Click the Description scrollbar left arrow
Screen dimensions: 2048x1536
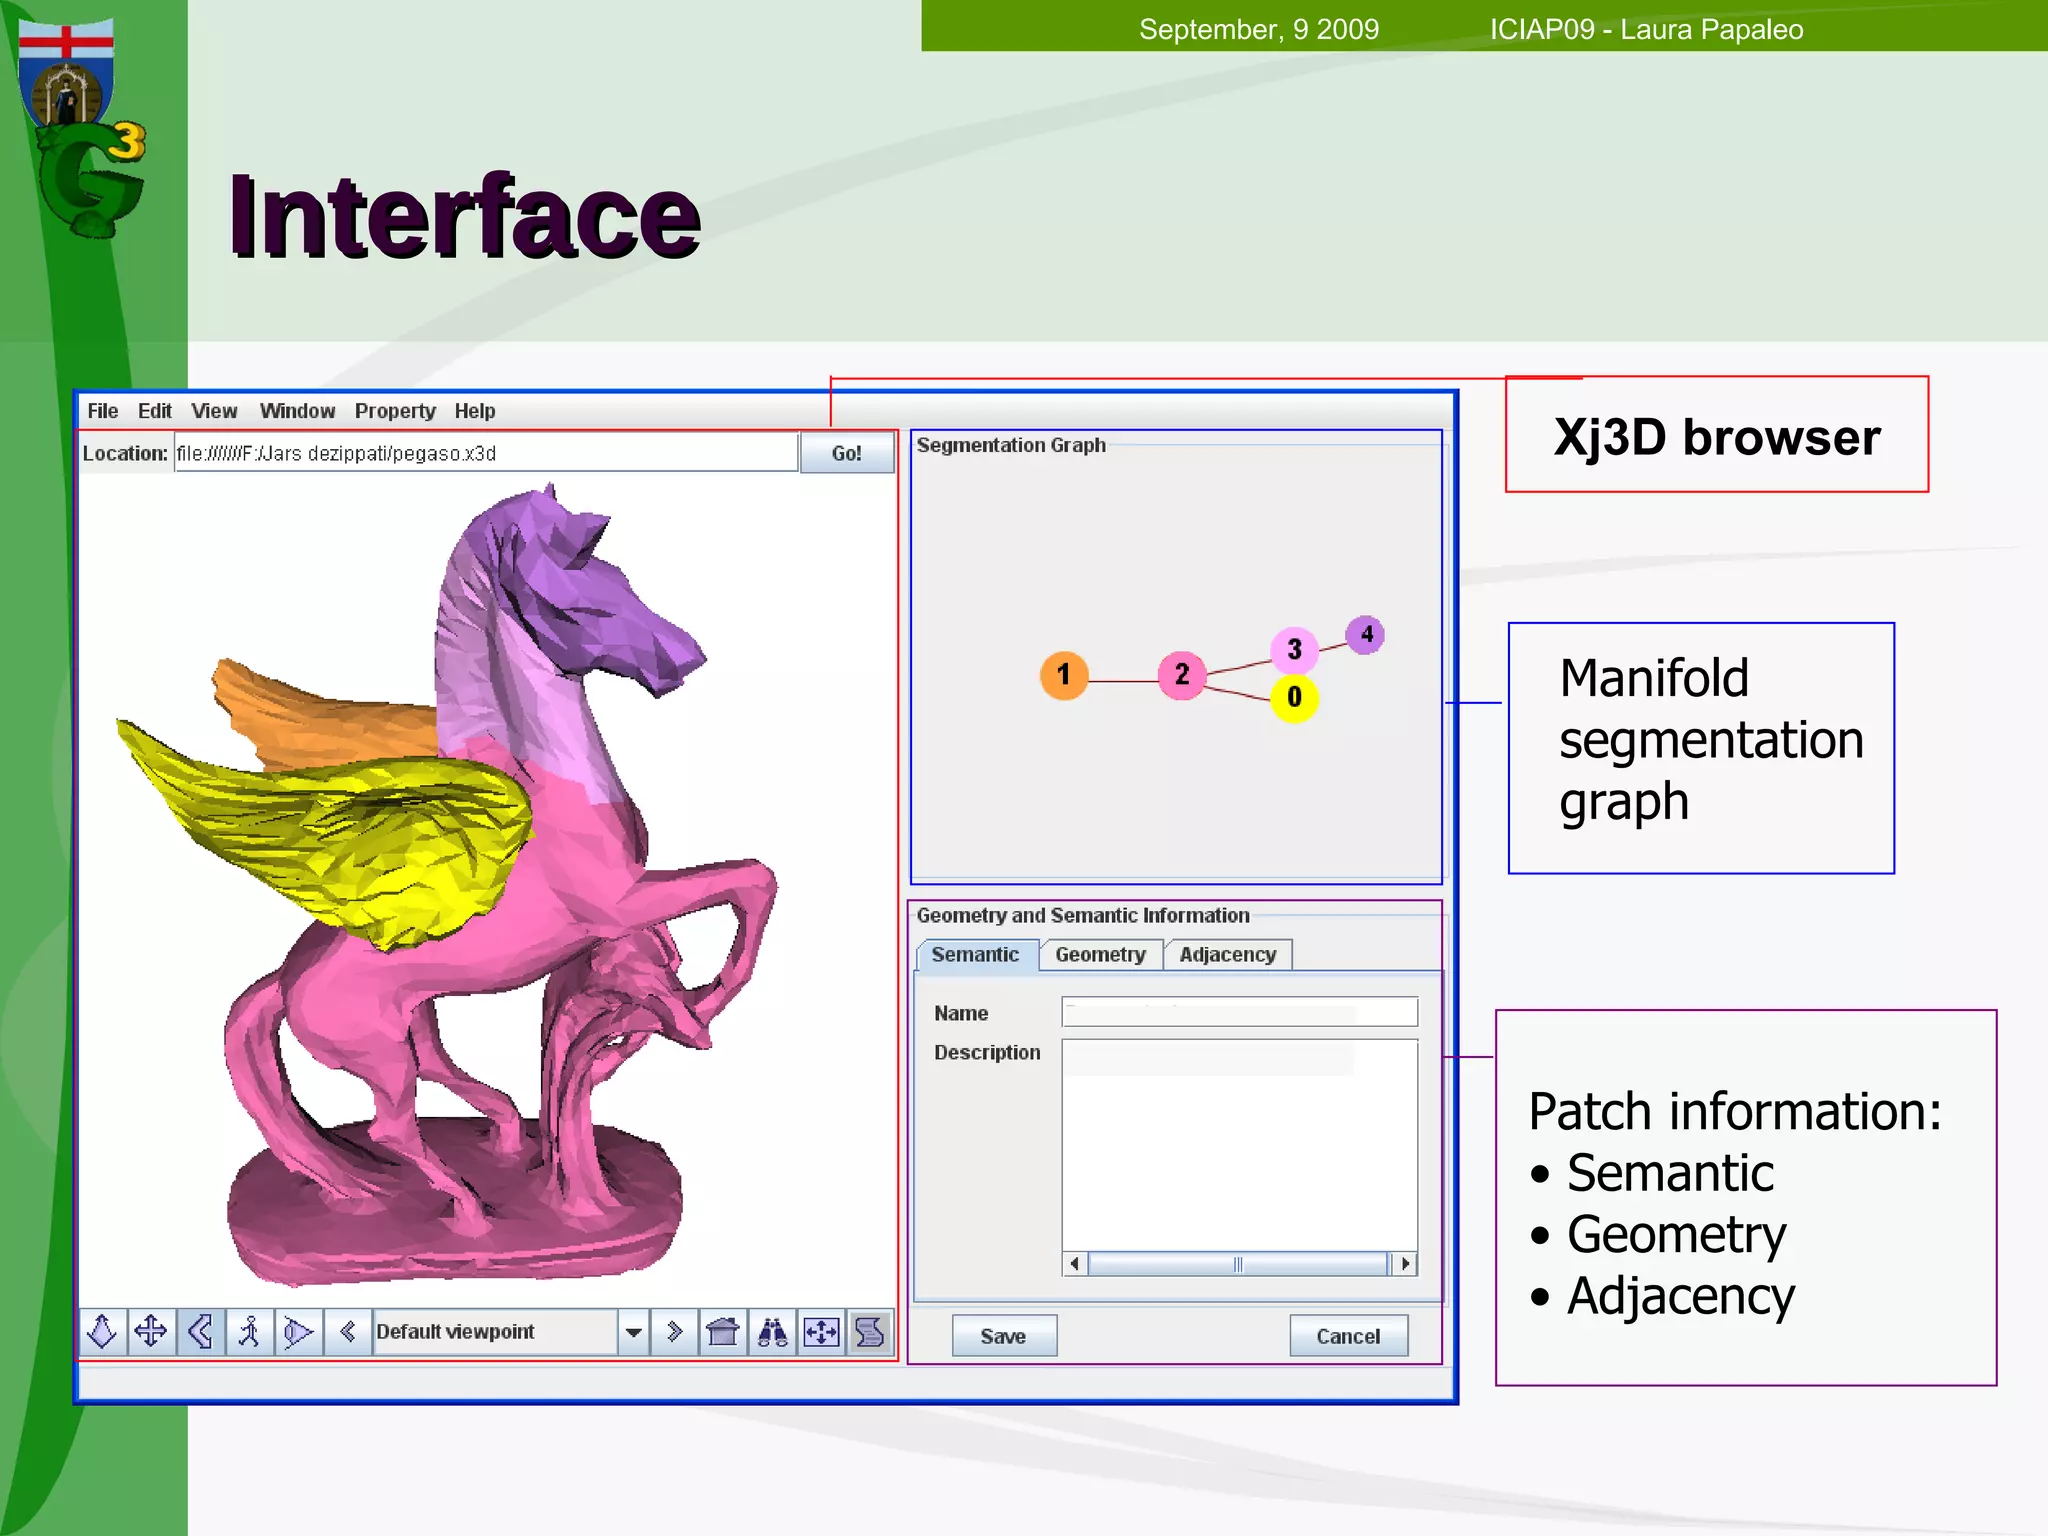1075,1264
